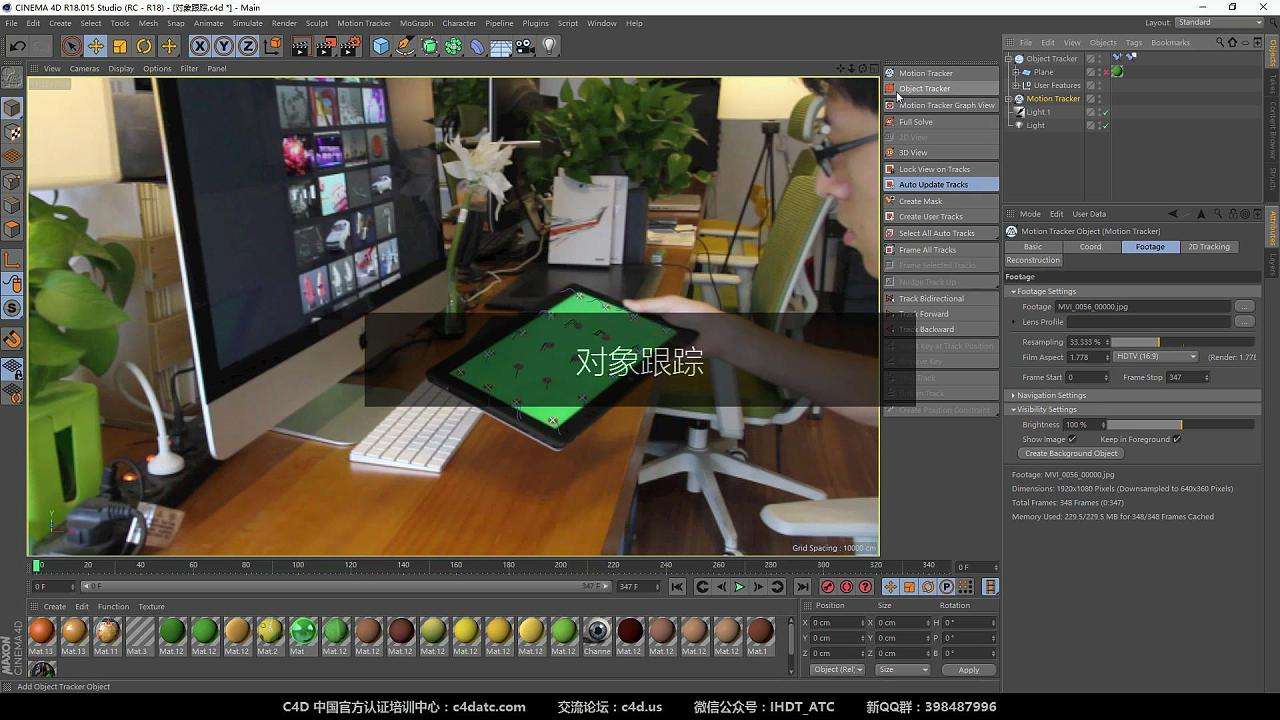Screen dimensions: 1280x720
Task: Switch the coordinate system icon
Action: tap(273, 46)
